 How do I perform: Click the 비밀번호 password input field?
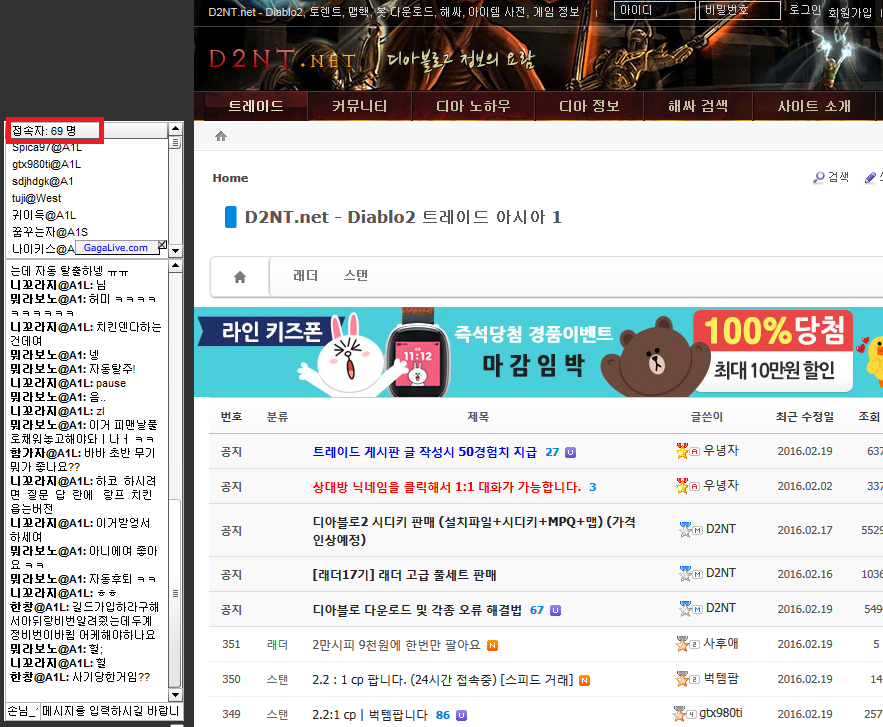pyautogui.click(x=739, y=10)
